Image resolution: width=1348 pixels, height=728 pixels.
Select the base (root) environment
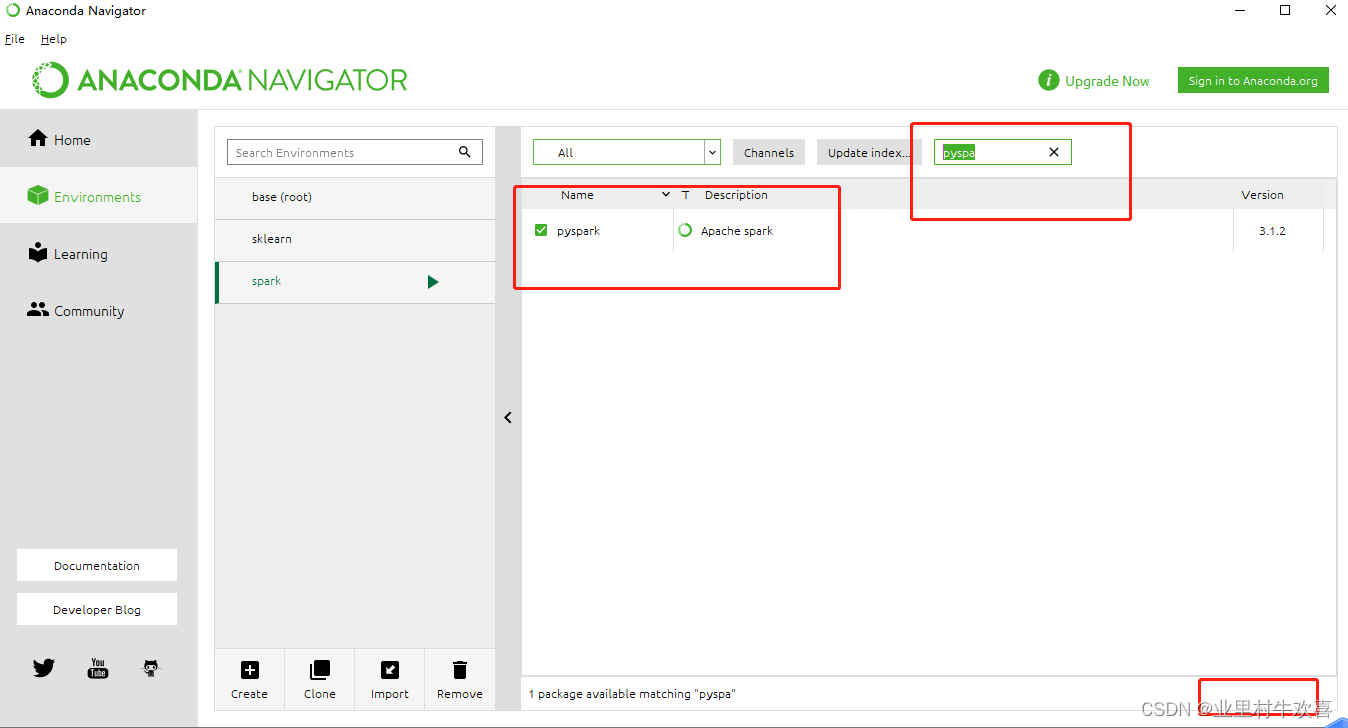355,197
